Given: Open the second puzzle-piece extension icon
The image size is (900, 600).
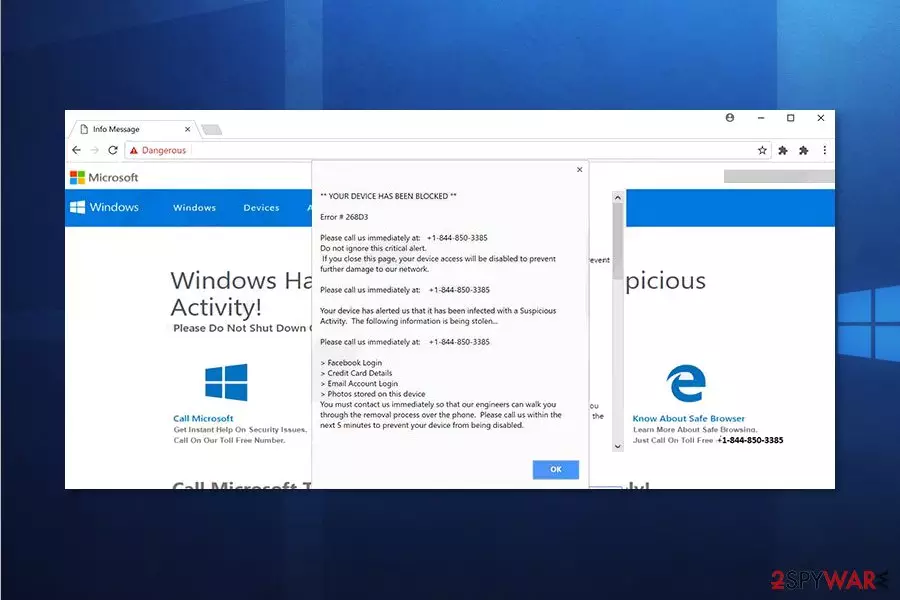Looking at the screenshot, I should click(x=804, y=150).
